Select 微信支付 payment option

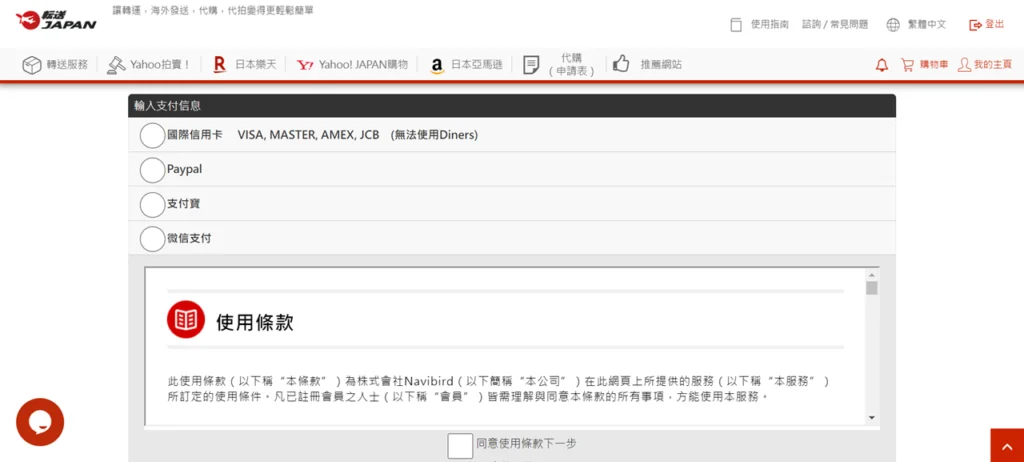pos(152,239)
